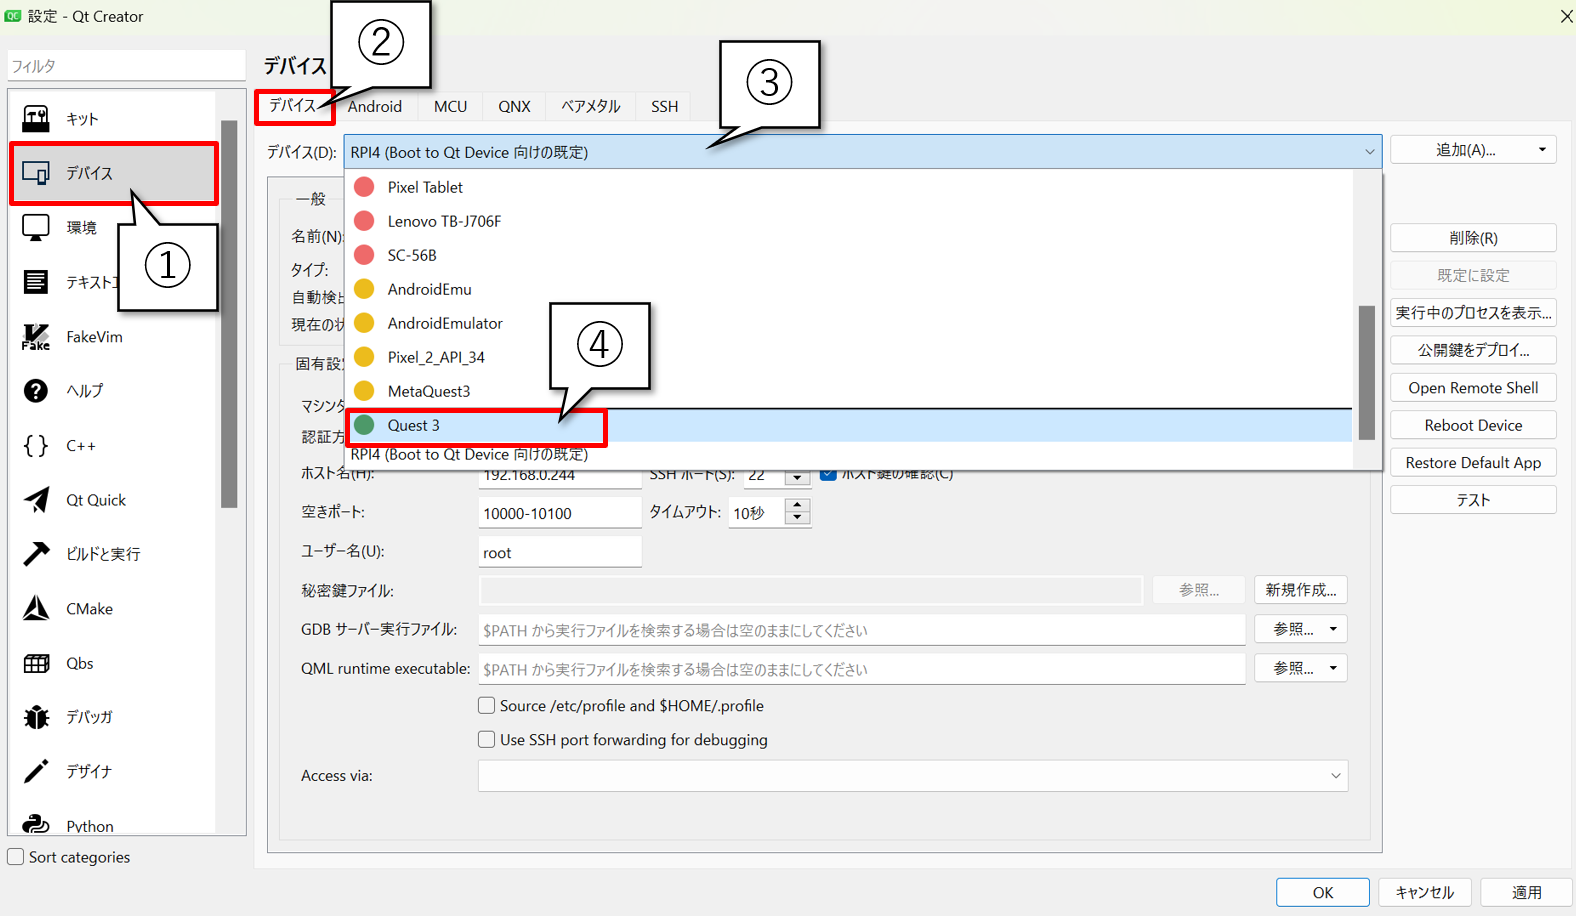Enable Use SSH port forwarding for debugging
Screen dimensions: 1576x916
tap(487, 740)
